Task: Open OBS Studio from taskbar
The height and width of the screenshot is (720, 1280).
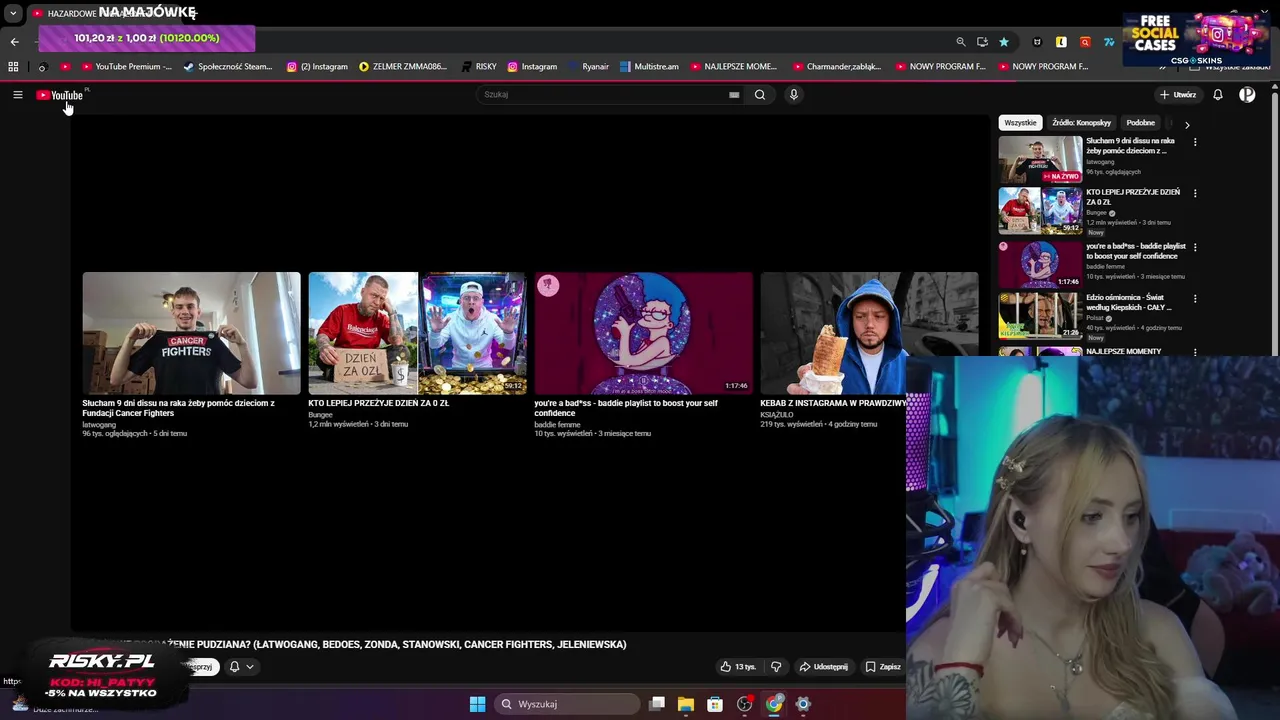Action: [x=744, y=704]
